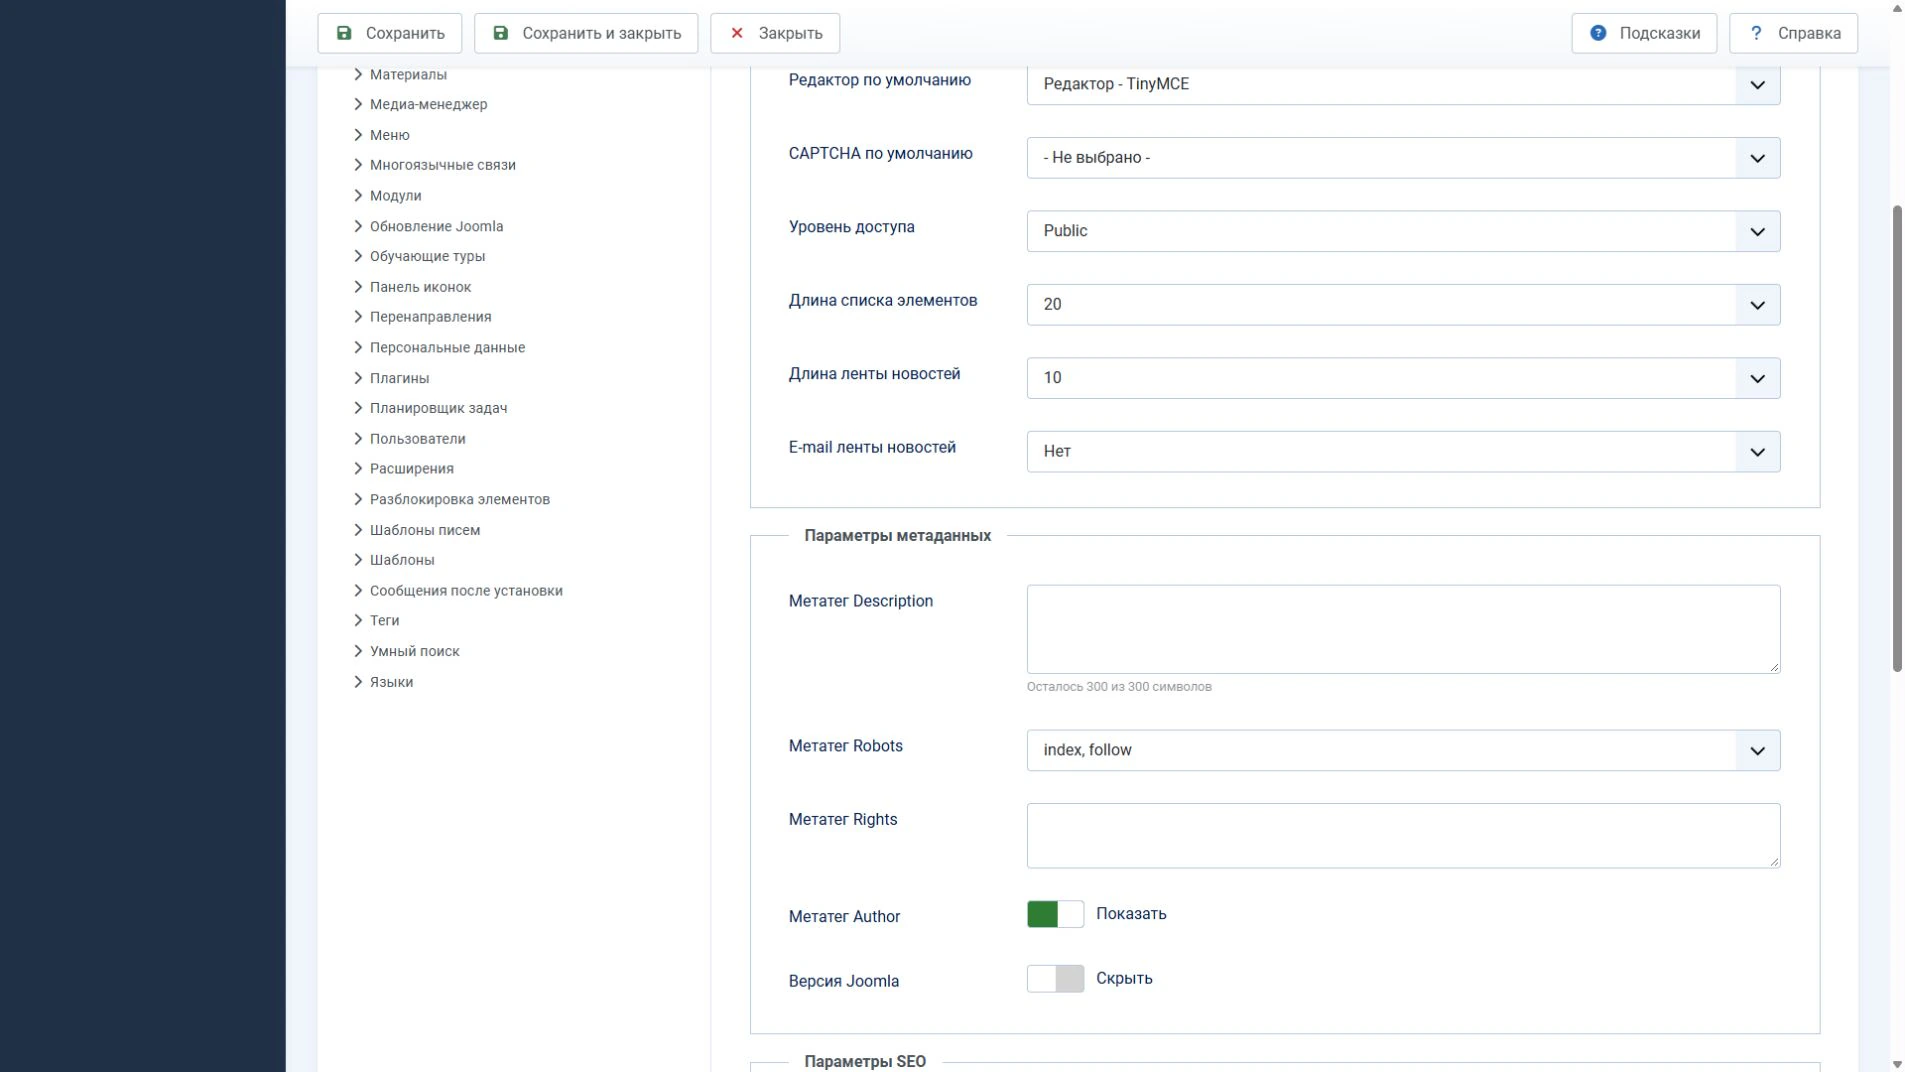This screenshot has width=1905, height=1072.
Task: Click Сохранить и закрыть button
Action: (x=586, y=33)
